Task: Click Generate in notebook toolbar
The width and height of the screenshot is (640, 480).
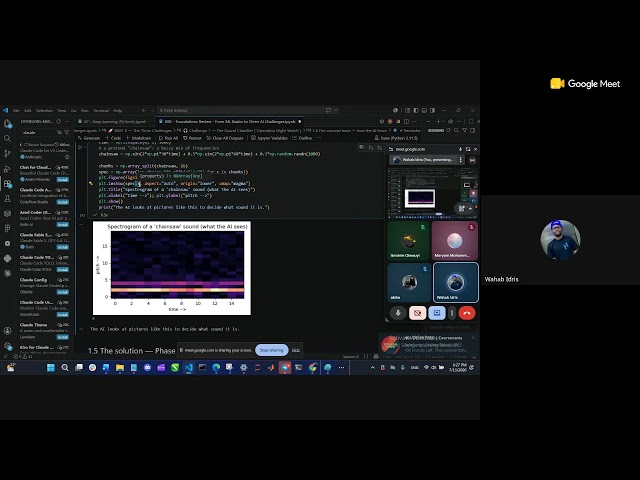Action: 89,138
